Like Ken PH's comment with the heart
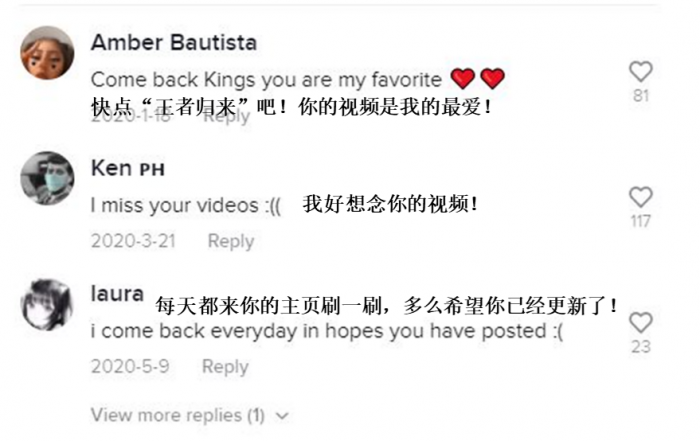 [641, 197]
